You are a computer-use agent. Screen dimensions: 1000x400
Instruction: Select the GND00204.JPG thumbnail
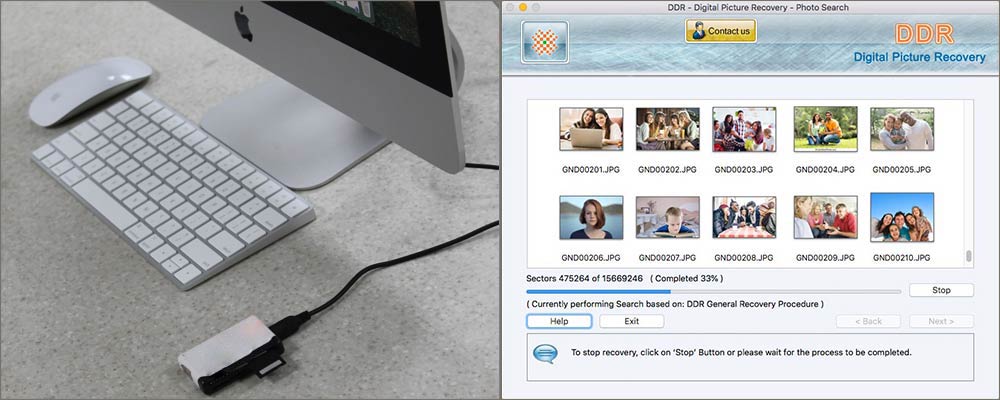click(x=825, y=129)
